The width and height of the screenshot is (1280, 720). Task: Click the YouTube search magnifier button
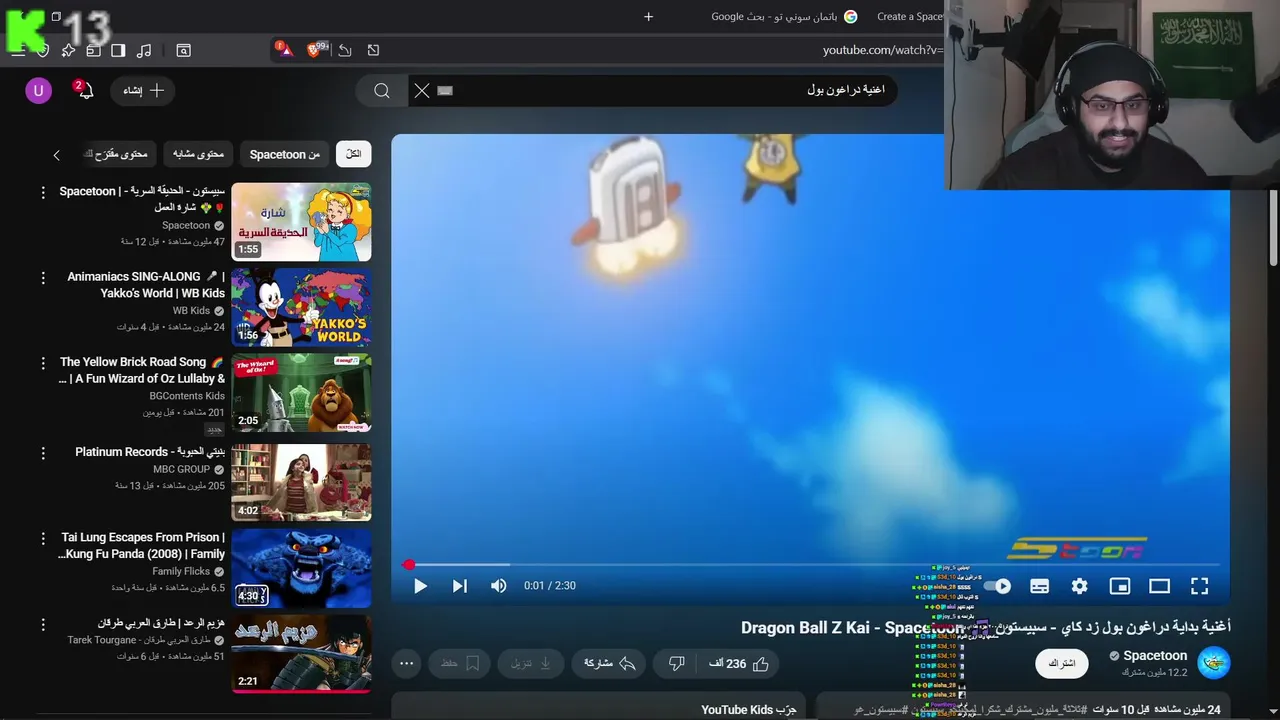click(x=382, y=91)
